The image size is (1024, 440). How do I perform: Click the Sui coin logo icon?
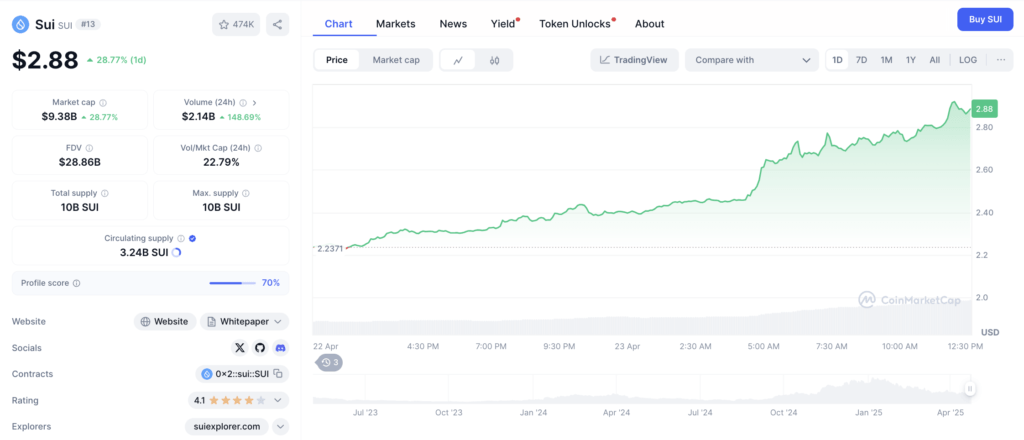21,25
